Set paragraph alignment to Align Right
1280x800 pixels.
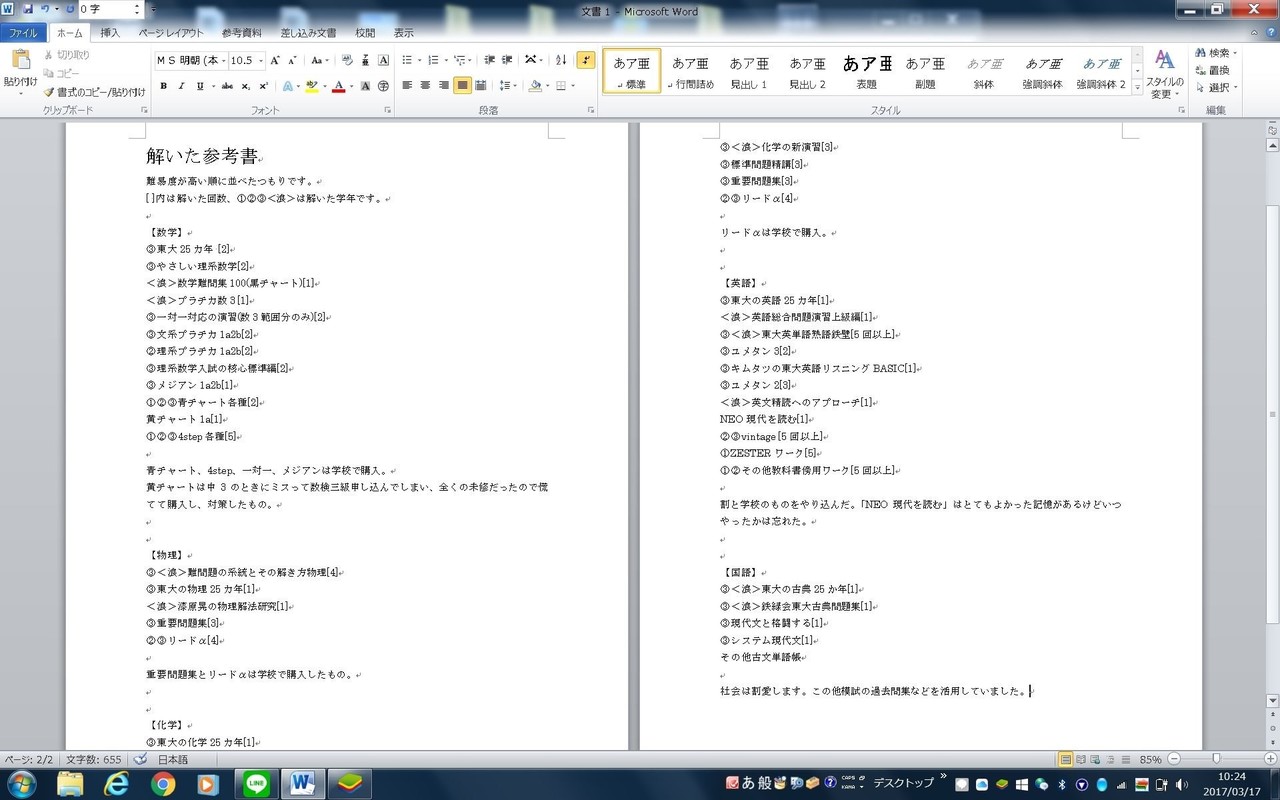pyautogui.click(x=443, y=86)
